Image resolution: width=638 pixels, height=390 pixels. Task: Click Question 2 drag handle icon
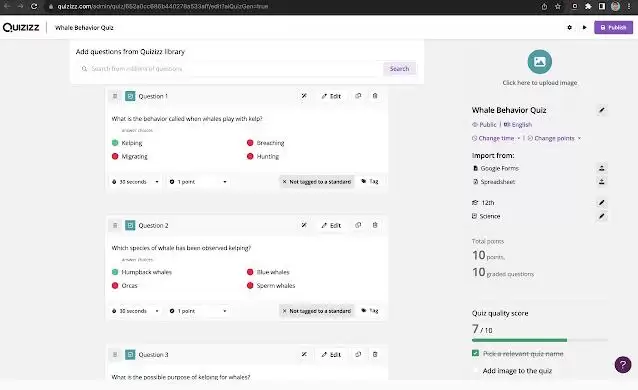[x=115, y=225]
